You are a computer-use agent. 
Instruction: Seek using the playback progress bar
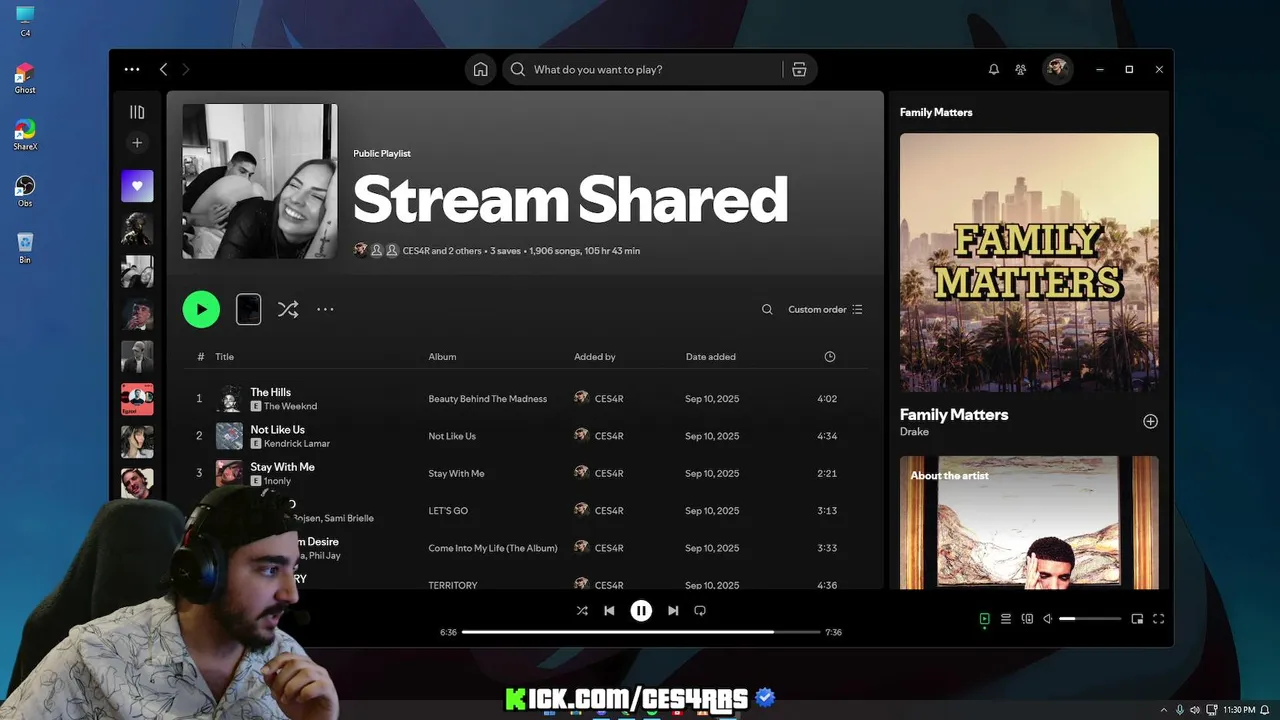coord(641,632)
